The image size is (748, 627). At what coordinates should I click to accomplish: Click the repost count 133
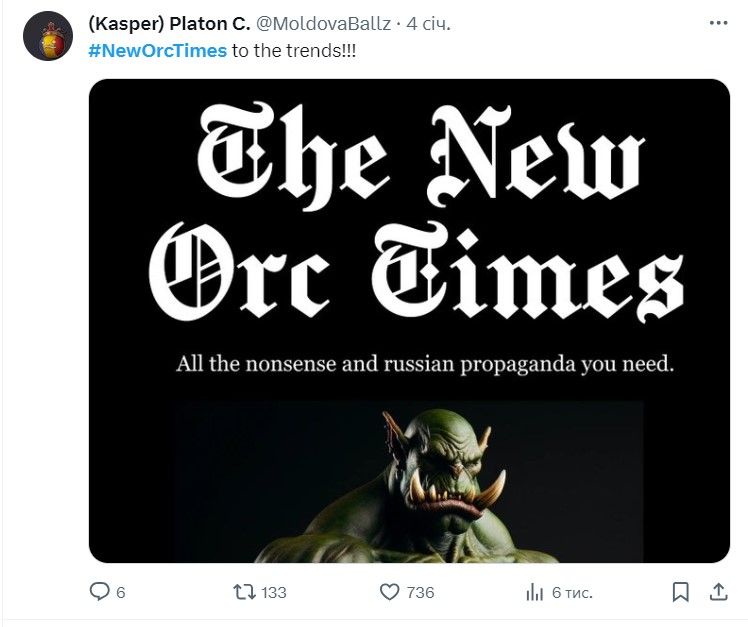pos(273,592)
